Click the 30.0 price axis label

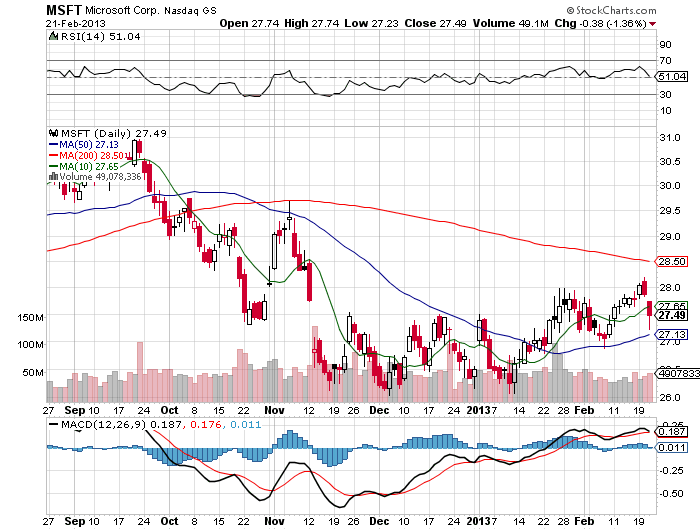pos(670,185)
